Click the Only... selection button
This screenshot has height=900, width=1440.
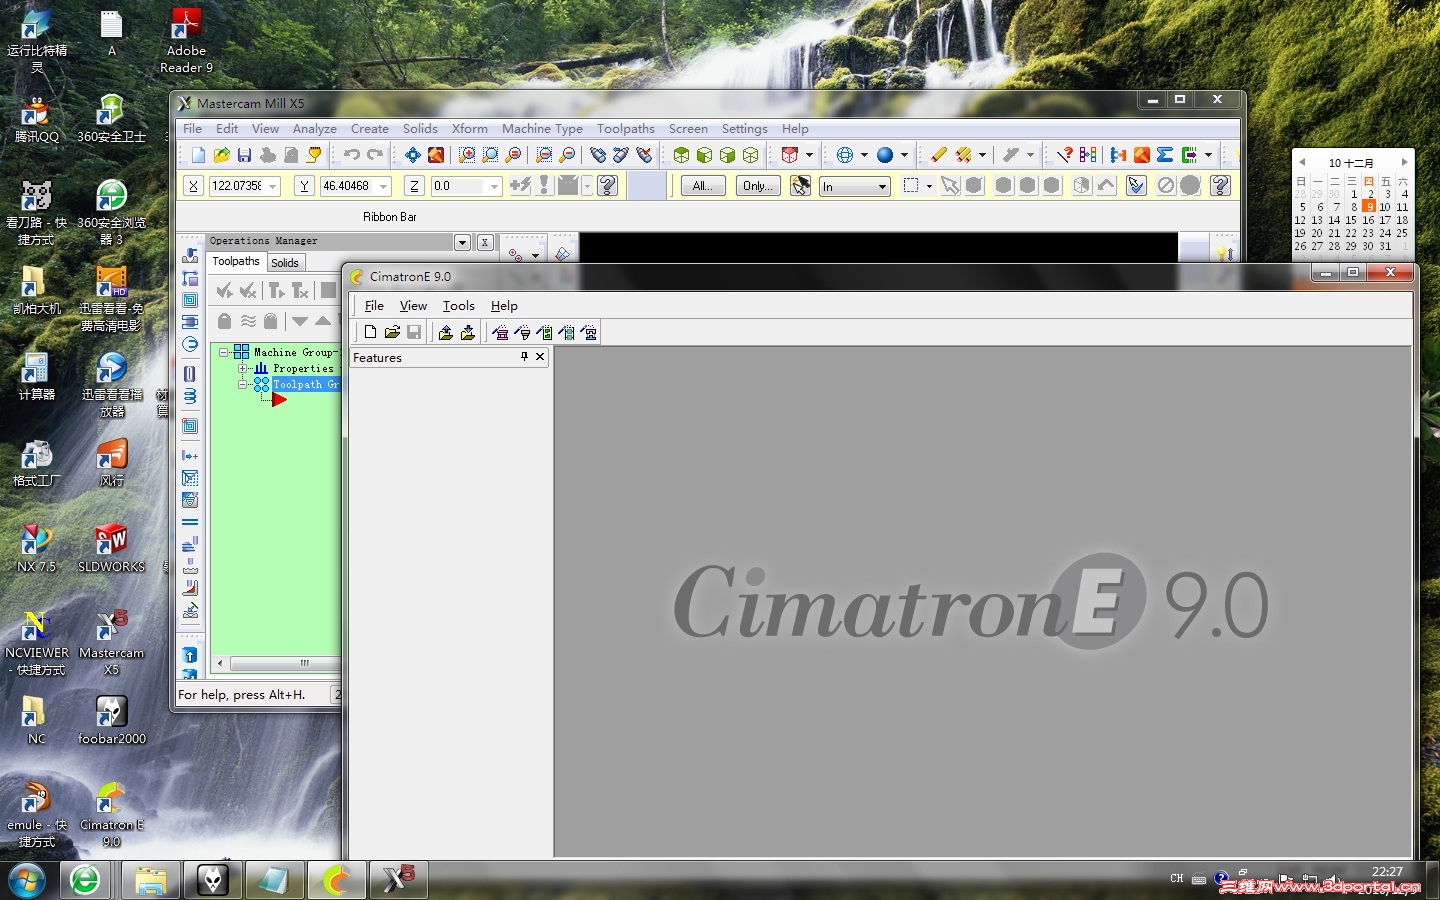click(x=757, y=185)
